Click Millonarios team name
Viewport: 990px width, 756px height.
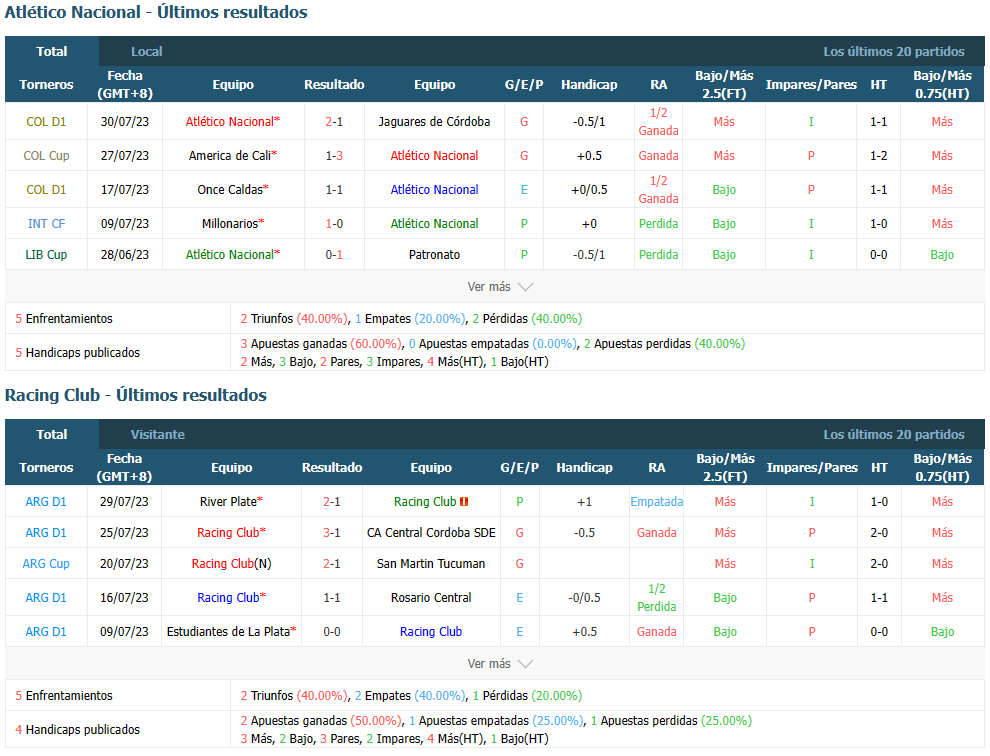tap(230, 224)
